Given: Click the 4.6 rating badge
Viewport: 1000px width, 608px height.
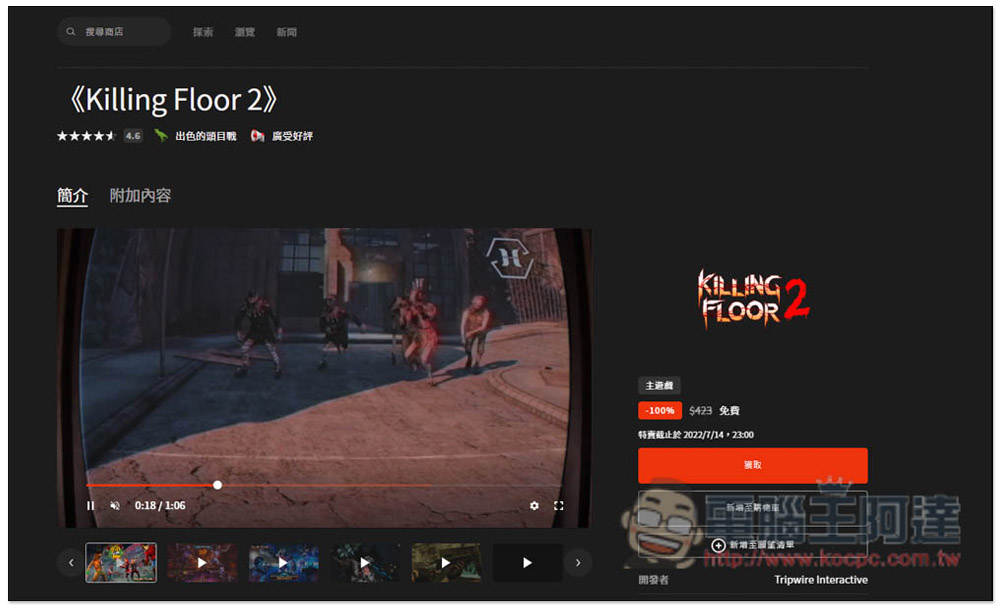Looking at the screenshot, I should [x=133, y=136].
